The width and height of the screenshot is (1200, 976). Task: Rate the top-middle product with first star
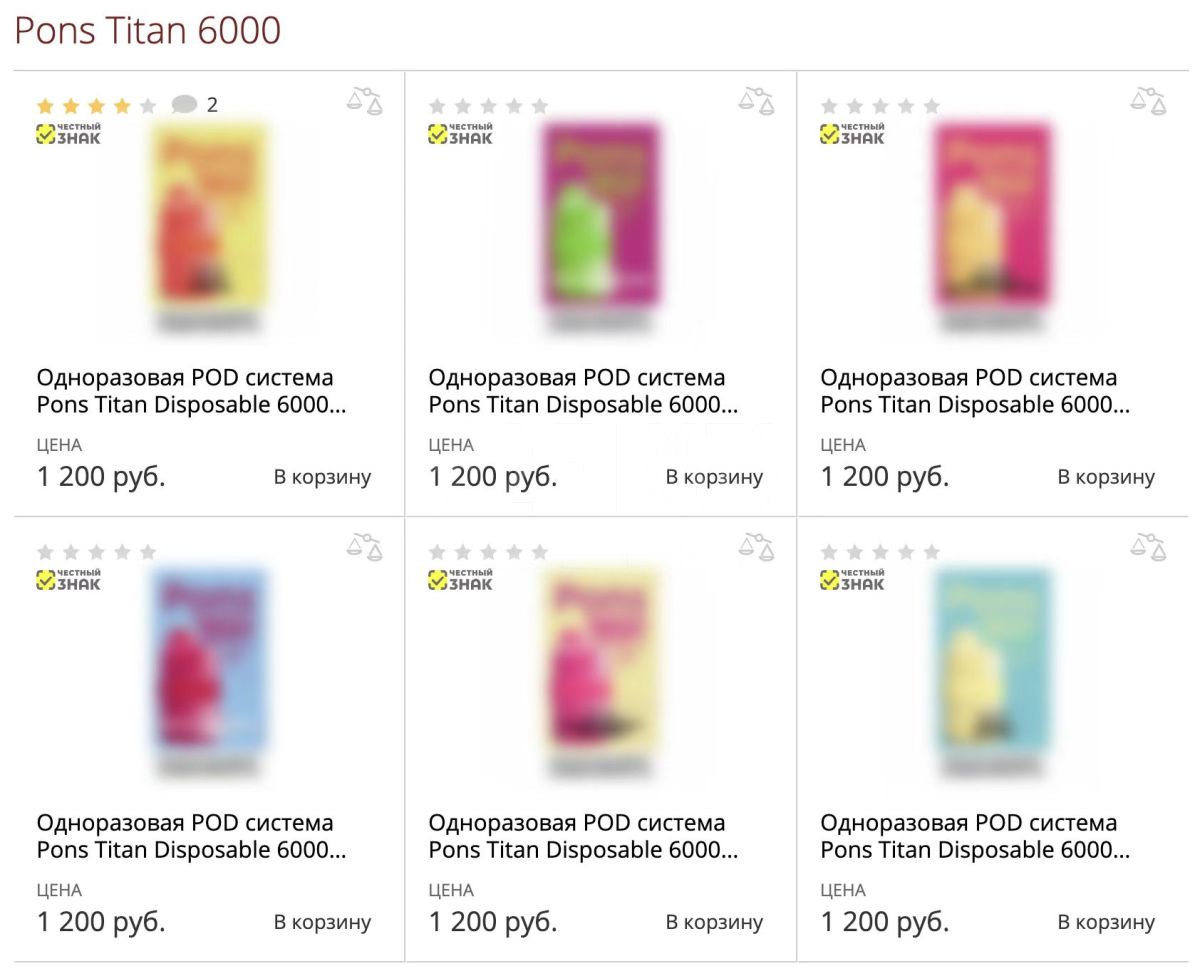pyautogui.click(x=437, y=103)
